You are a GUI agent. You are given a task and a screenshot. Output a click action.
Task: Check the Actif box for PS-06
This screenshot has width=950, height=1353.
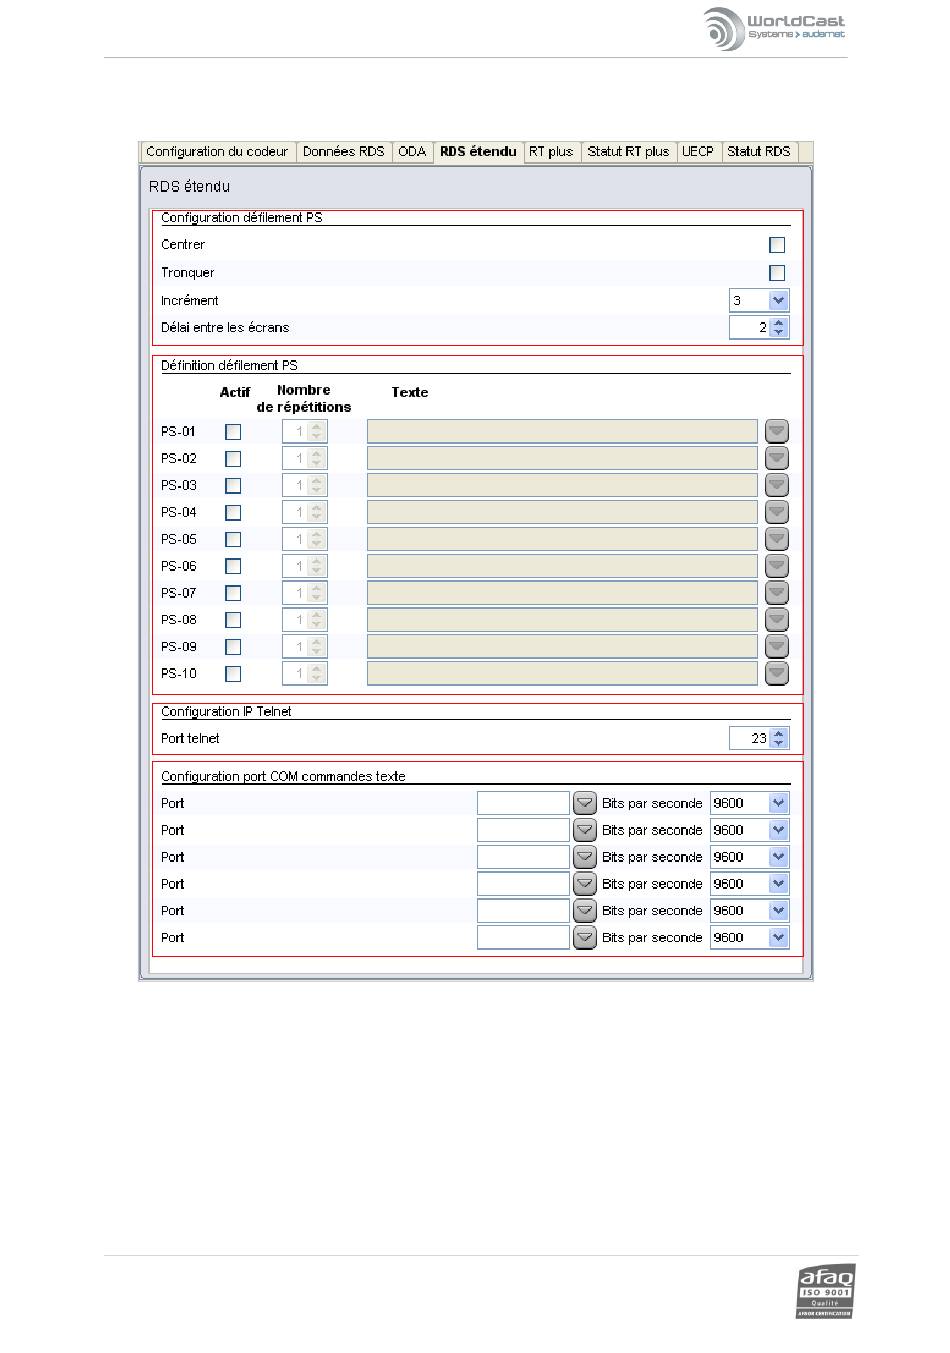pos(233,567)
